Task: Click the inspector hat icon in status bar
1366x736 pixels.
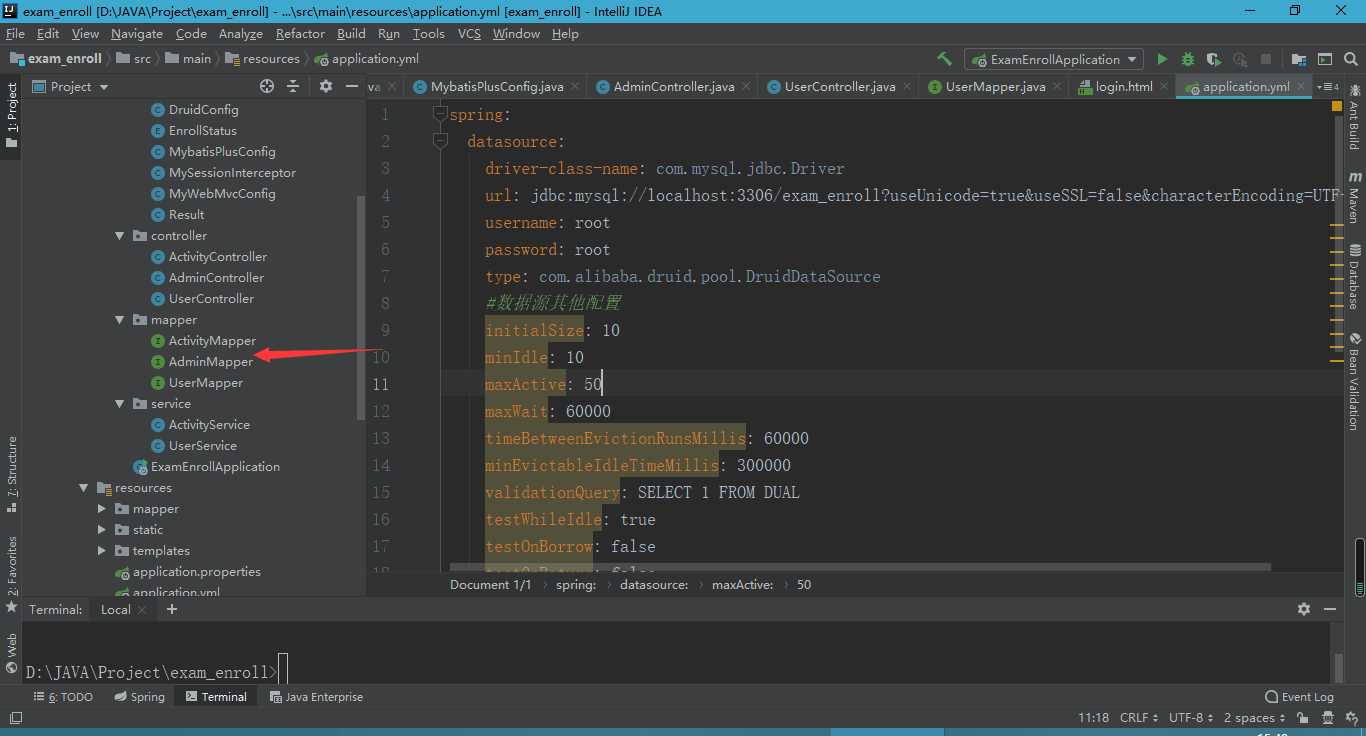Action: 1328,717
